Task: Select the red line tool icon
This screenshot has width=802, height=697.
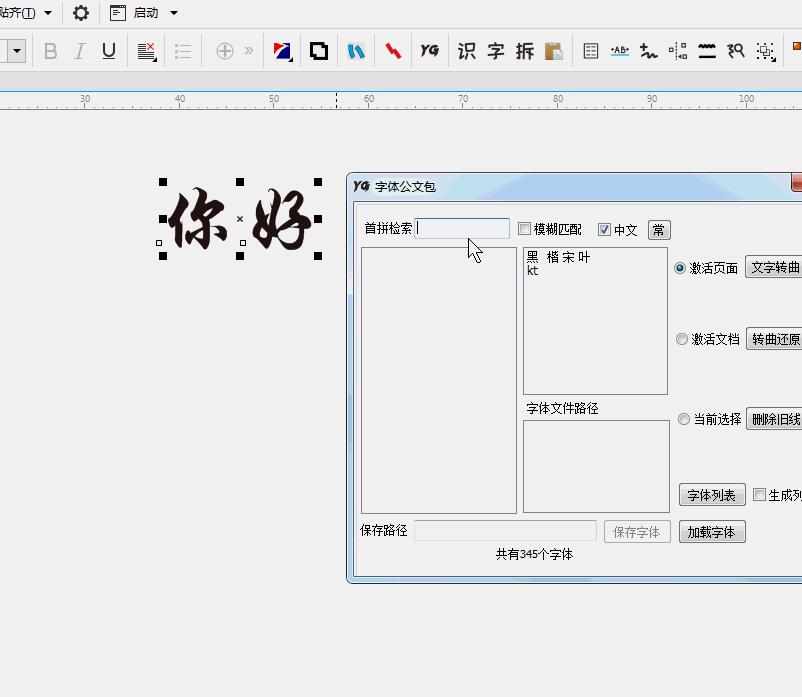Action: pyautogui.click(x=394, y=50)
